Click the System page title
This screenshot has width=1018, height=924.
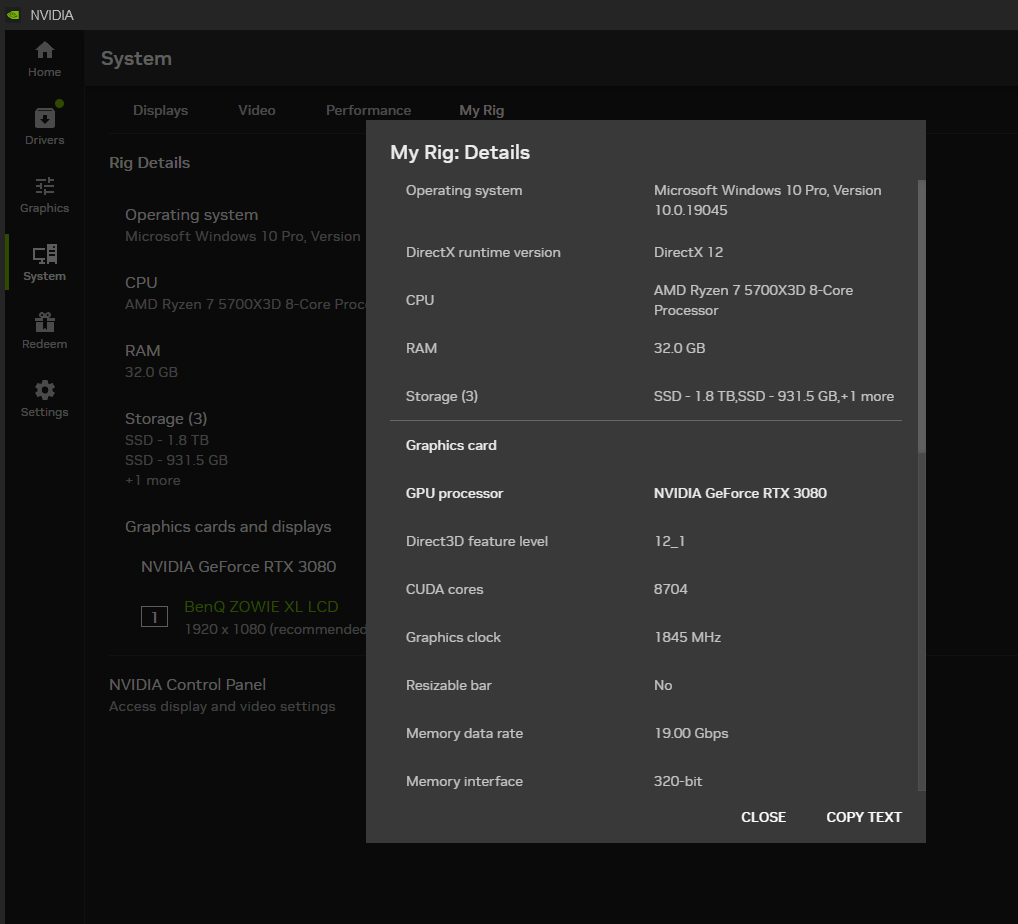coord(136,58)
